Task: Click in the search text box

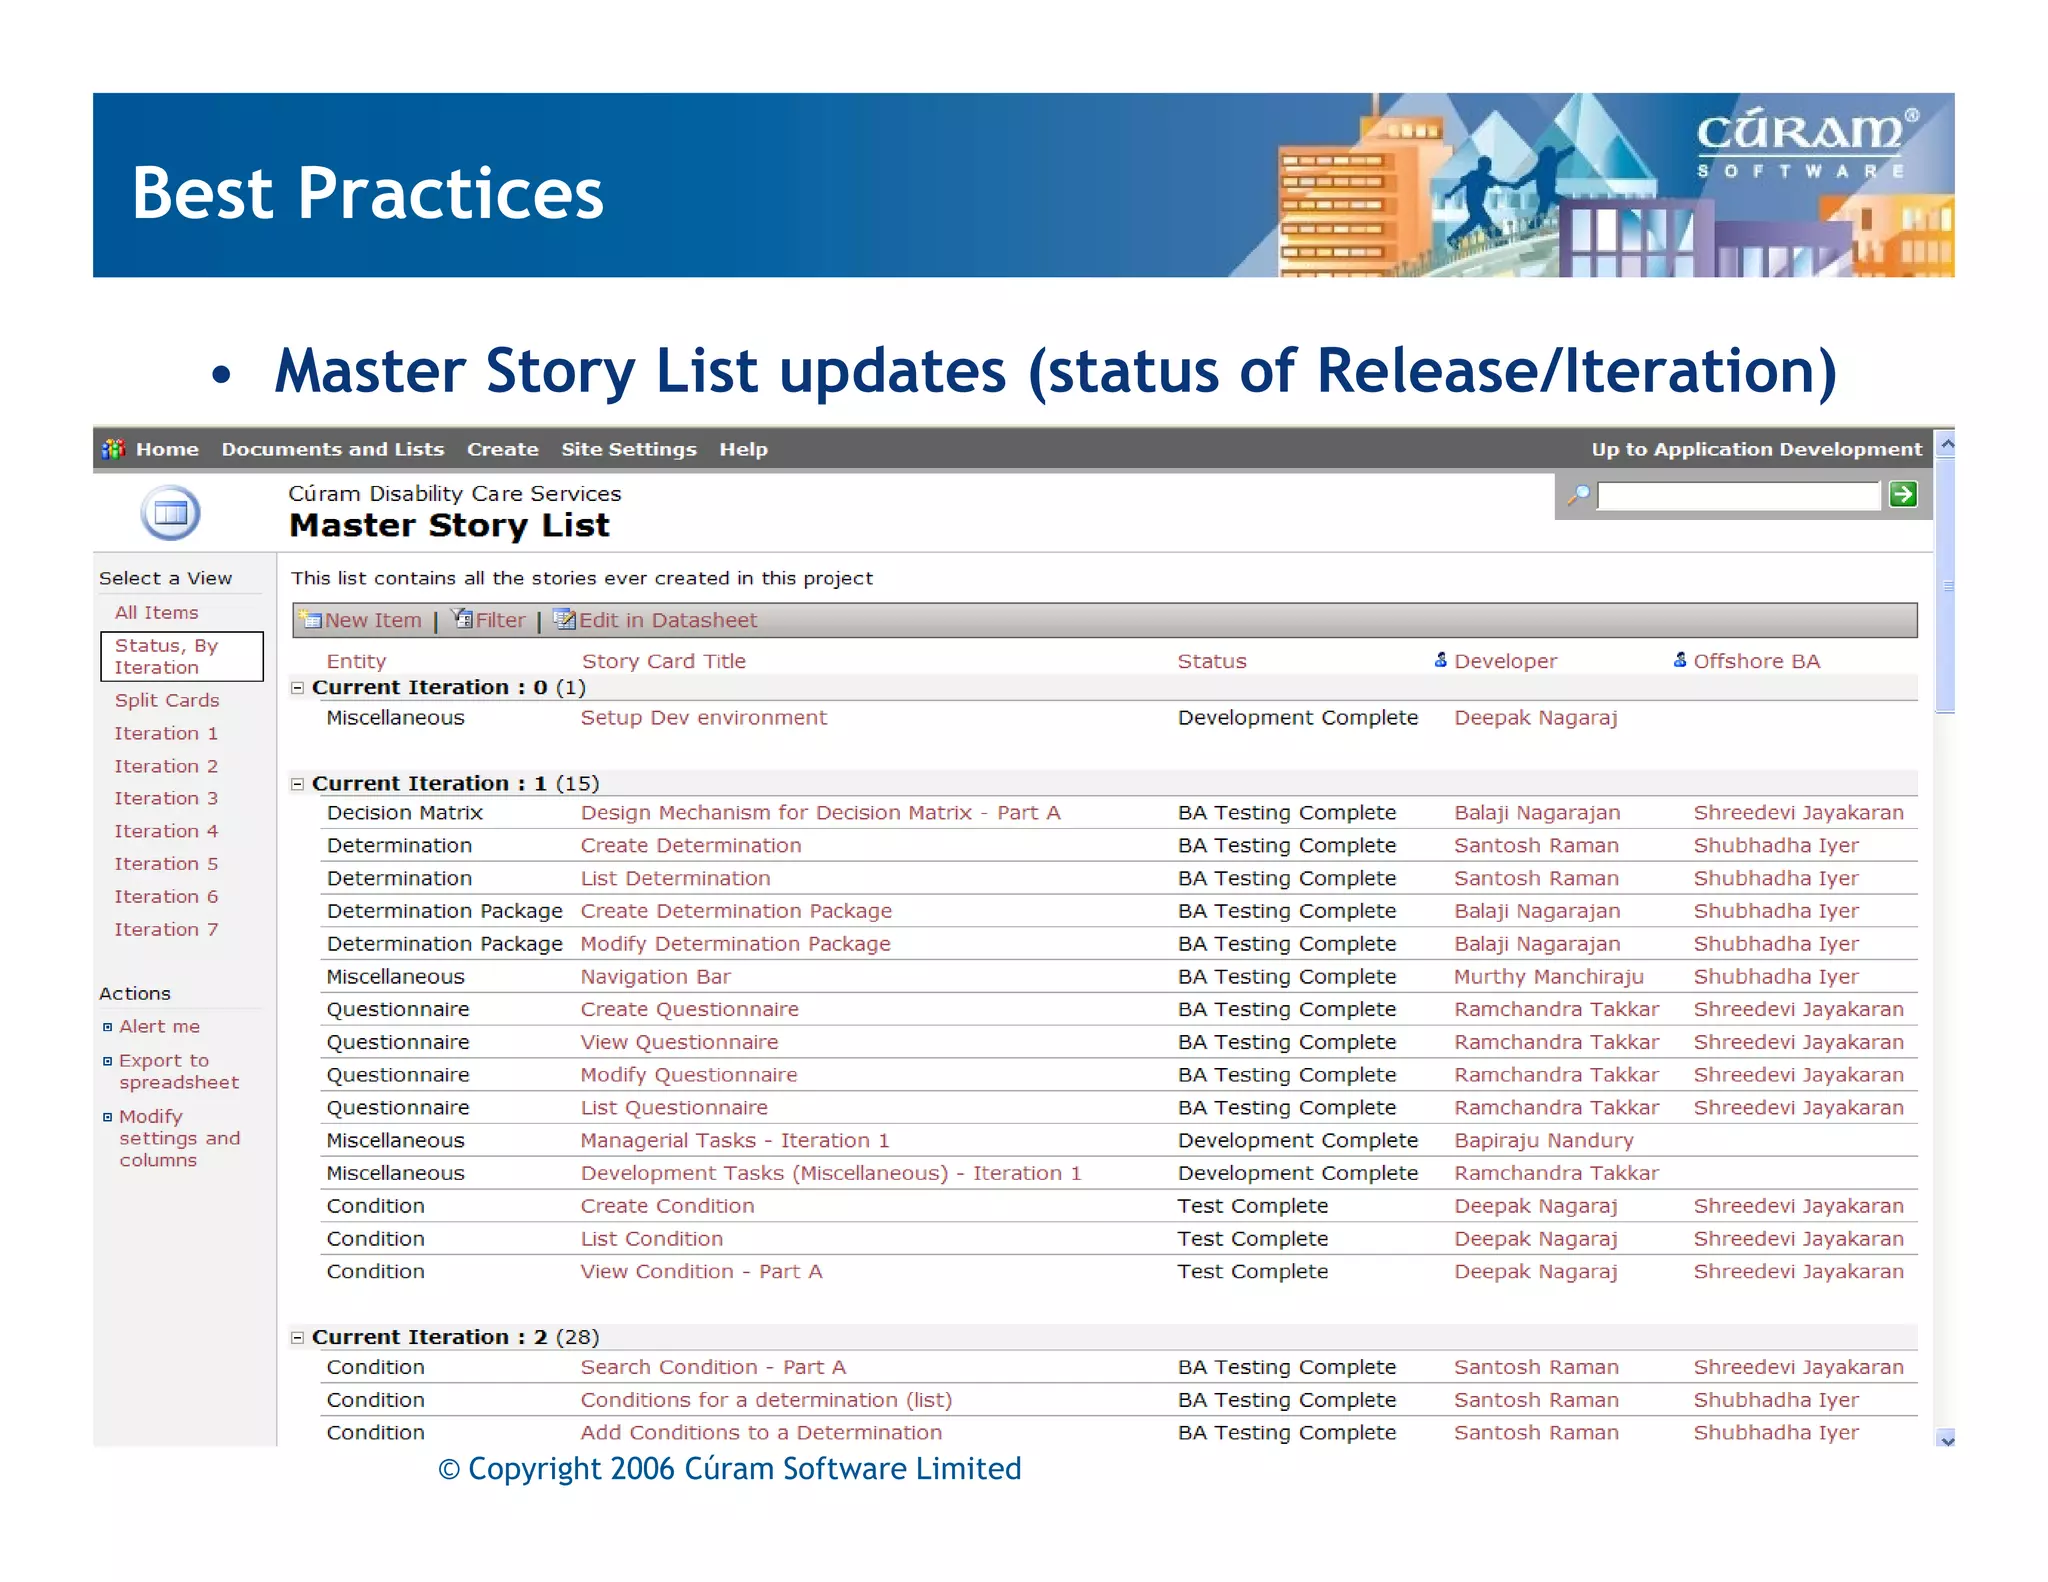Action: [1738, 495]
